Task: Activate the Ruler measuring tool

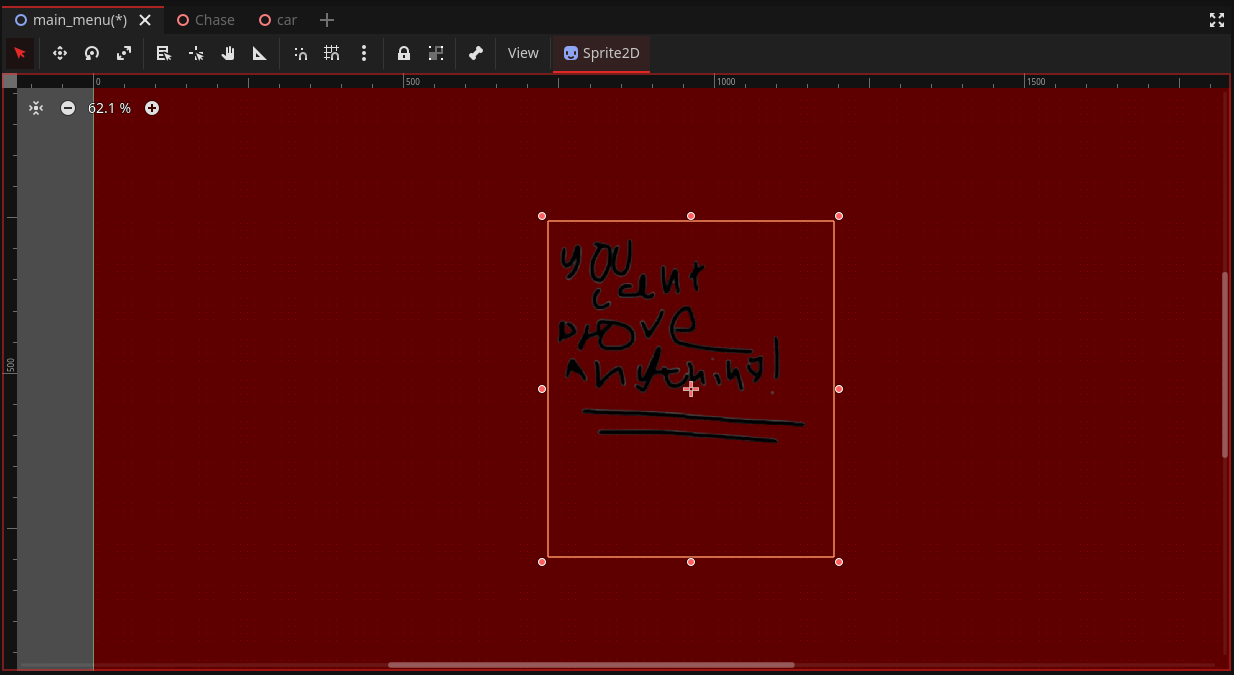Action: (260, 53)
